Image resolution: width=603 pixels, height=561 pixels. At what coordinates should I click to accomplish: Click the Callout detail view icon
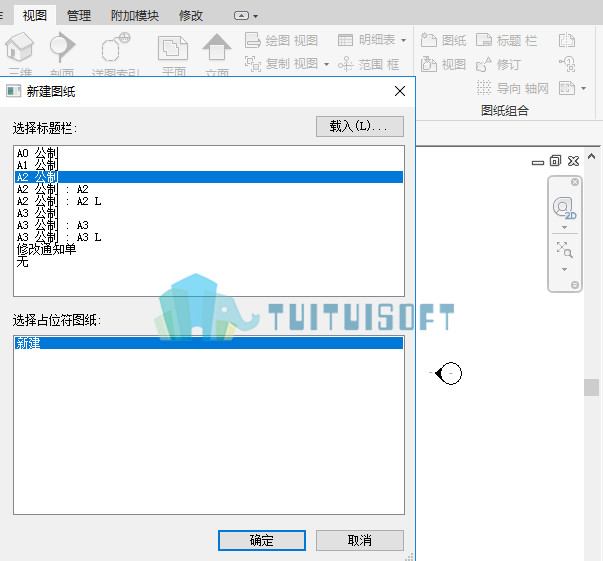pyautogui.click(x=115, y=47)
